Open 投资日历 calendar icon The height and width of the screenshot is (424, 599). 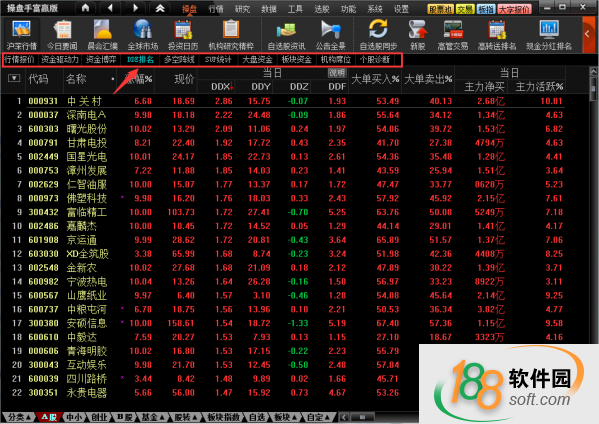pos(183,35)
